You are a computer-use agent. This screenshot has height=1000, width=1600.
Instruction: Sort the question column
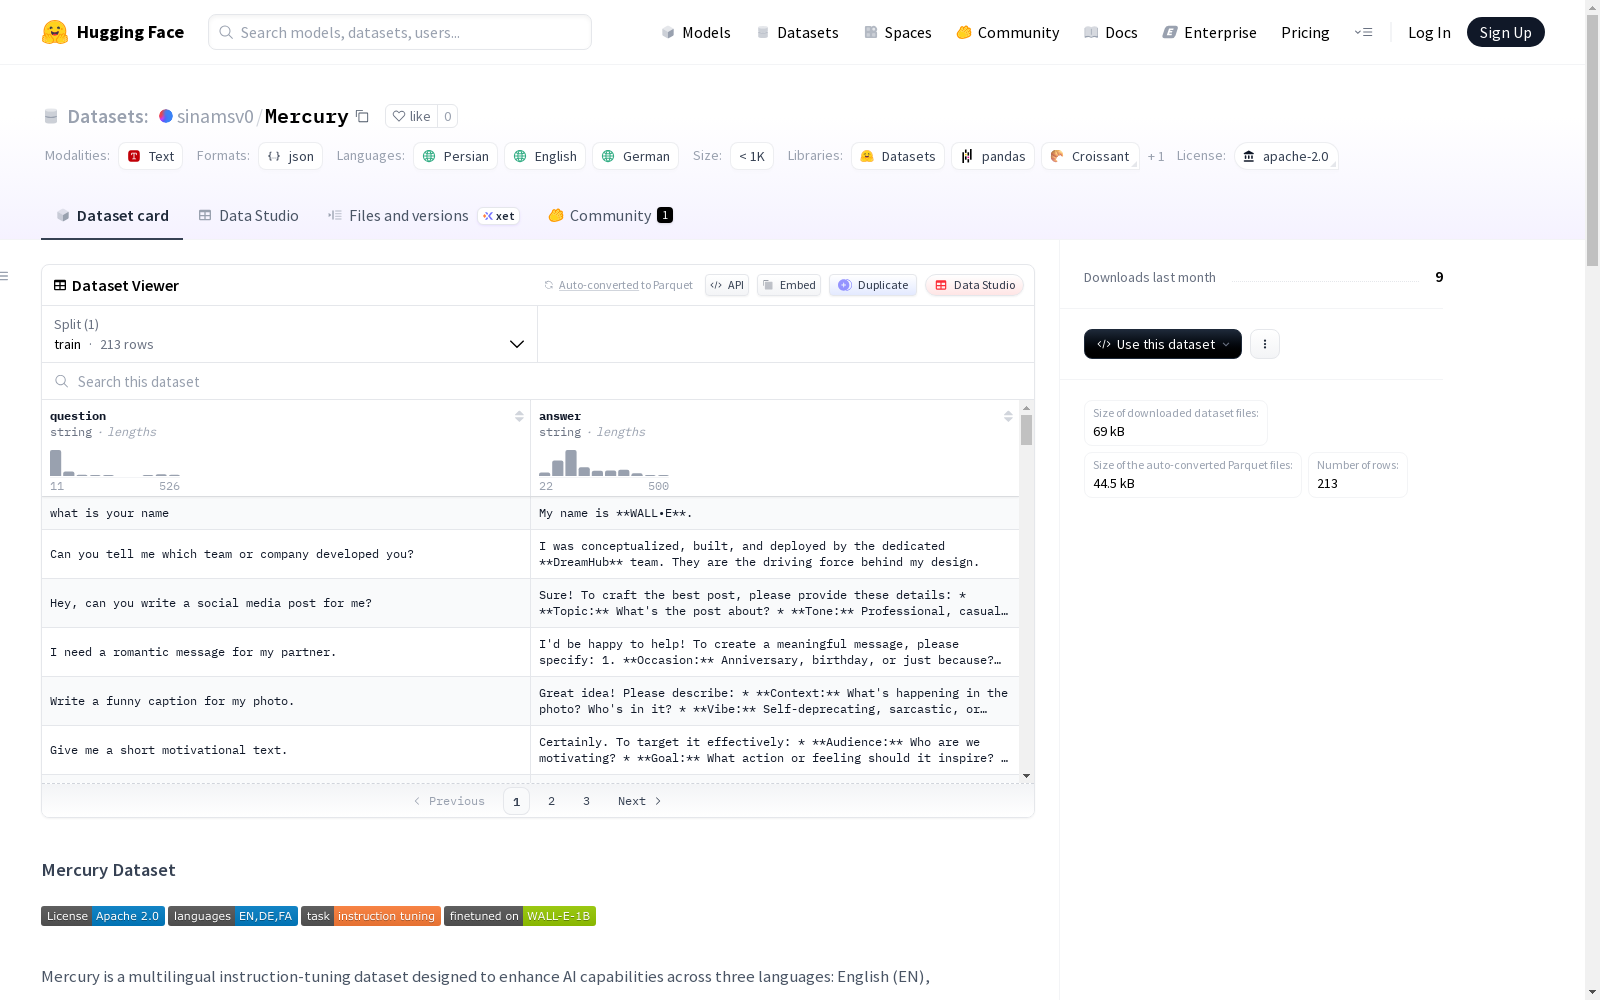click(x=519, y=416)
